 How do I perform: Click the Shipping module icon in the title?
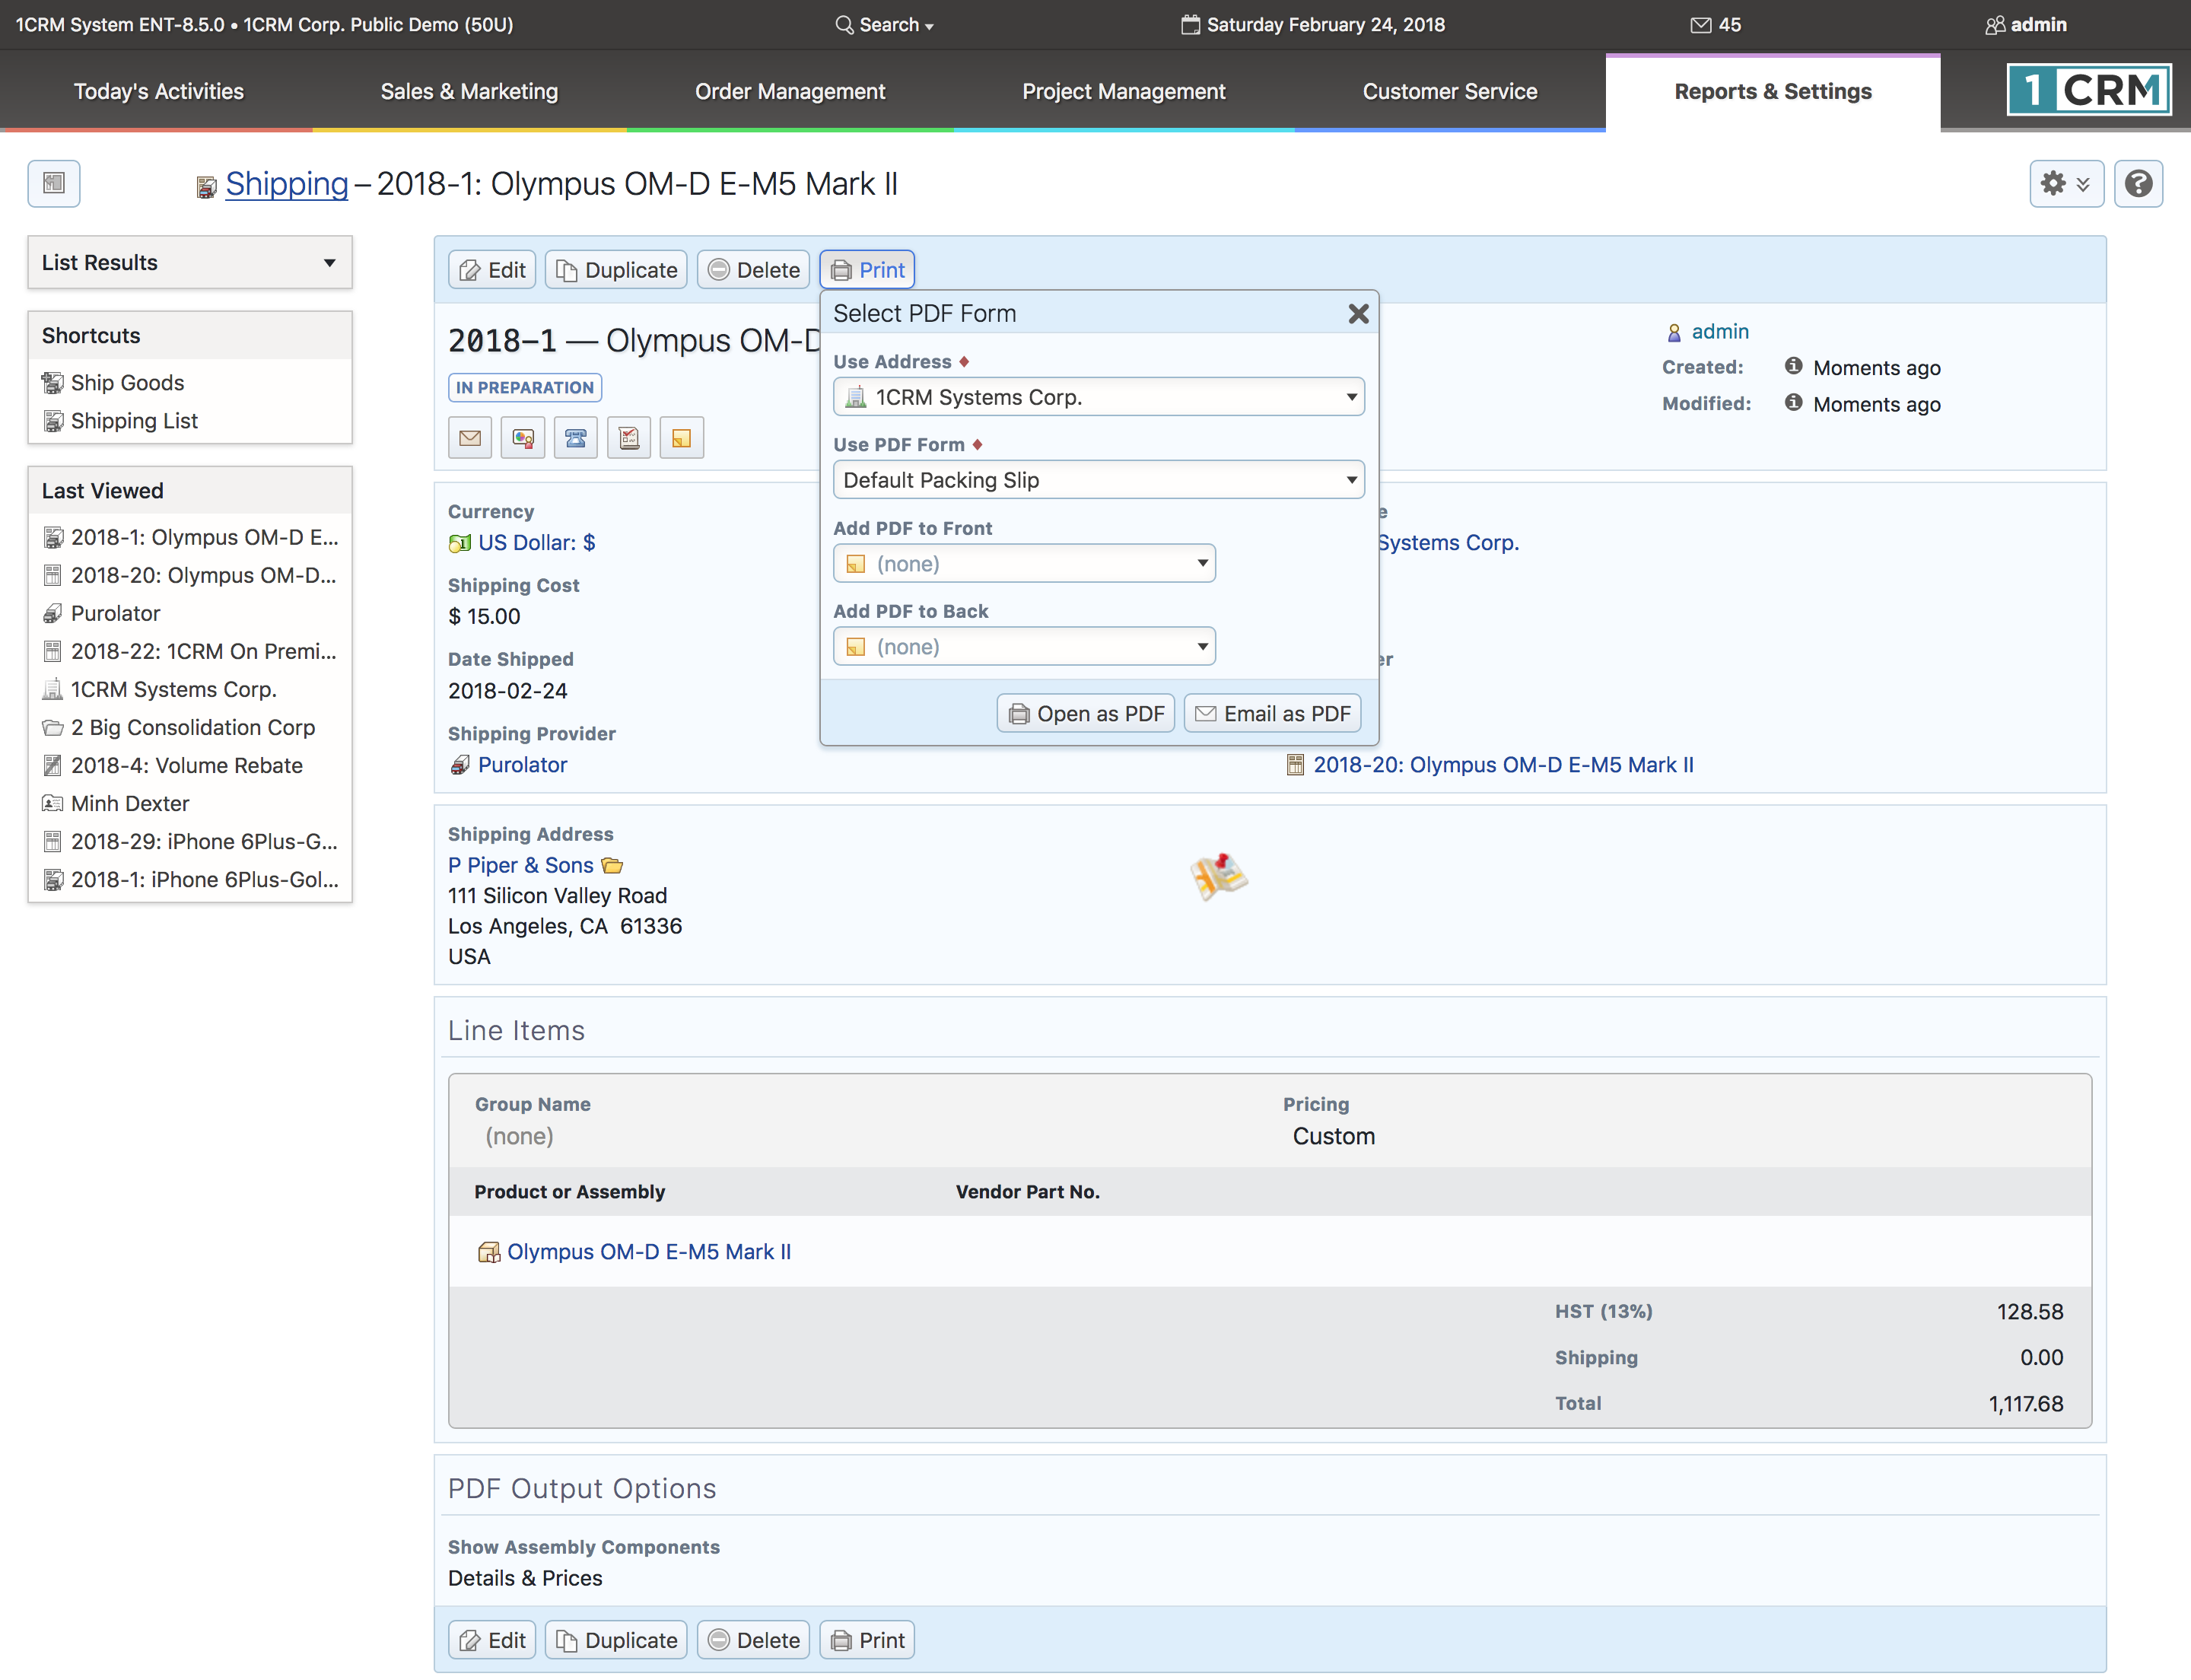206,187
